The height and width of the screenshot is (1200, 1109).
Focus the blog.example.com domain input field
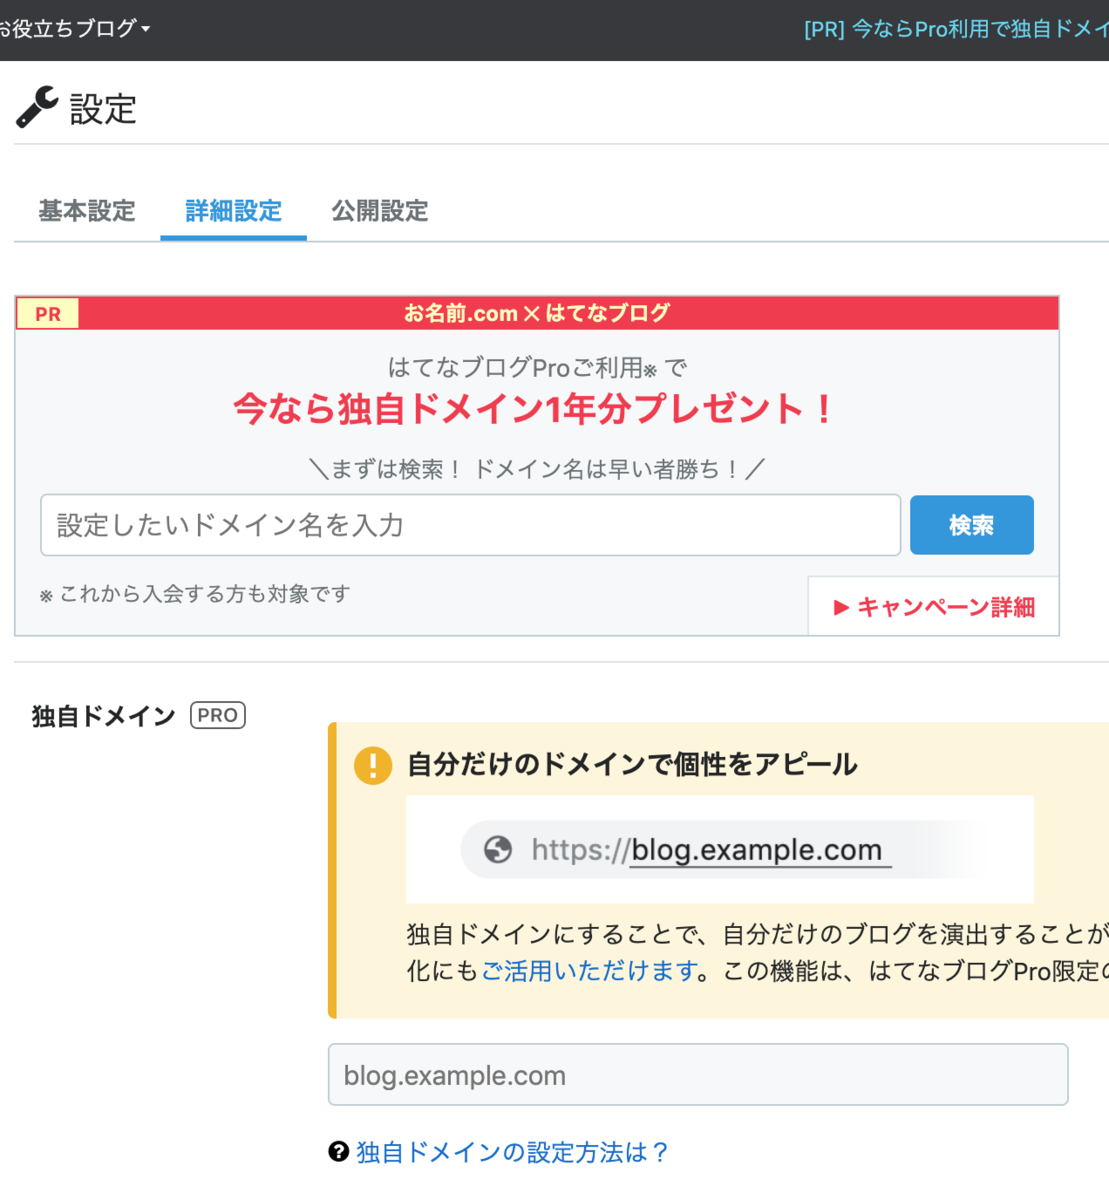click(x=698, y=1075)
